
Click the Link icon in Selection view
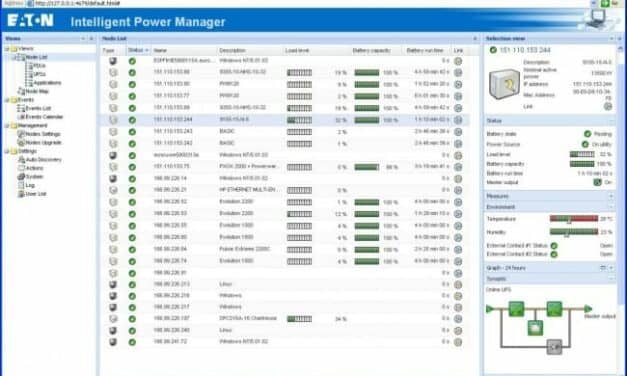[x=608, y=106]
